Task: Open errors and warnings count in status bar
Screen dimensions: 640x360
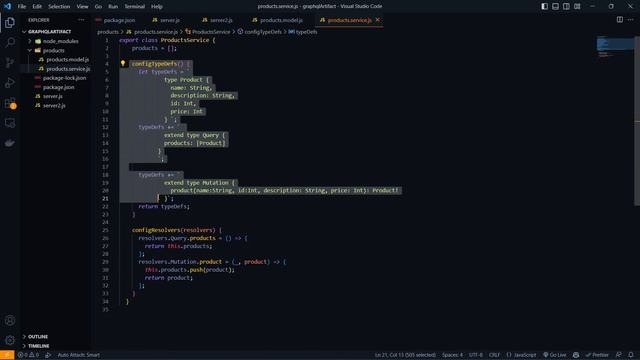Action: (x=28, y=355)
